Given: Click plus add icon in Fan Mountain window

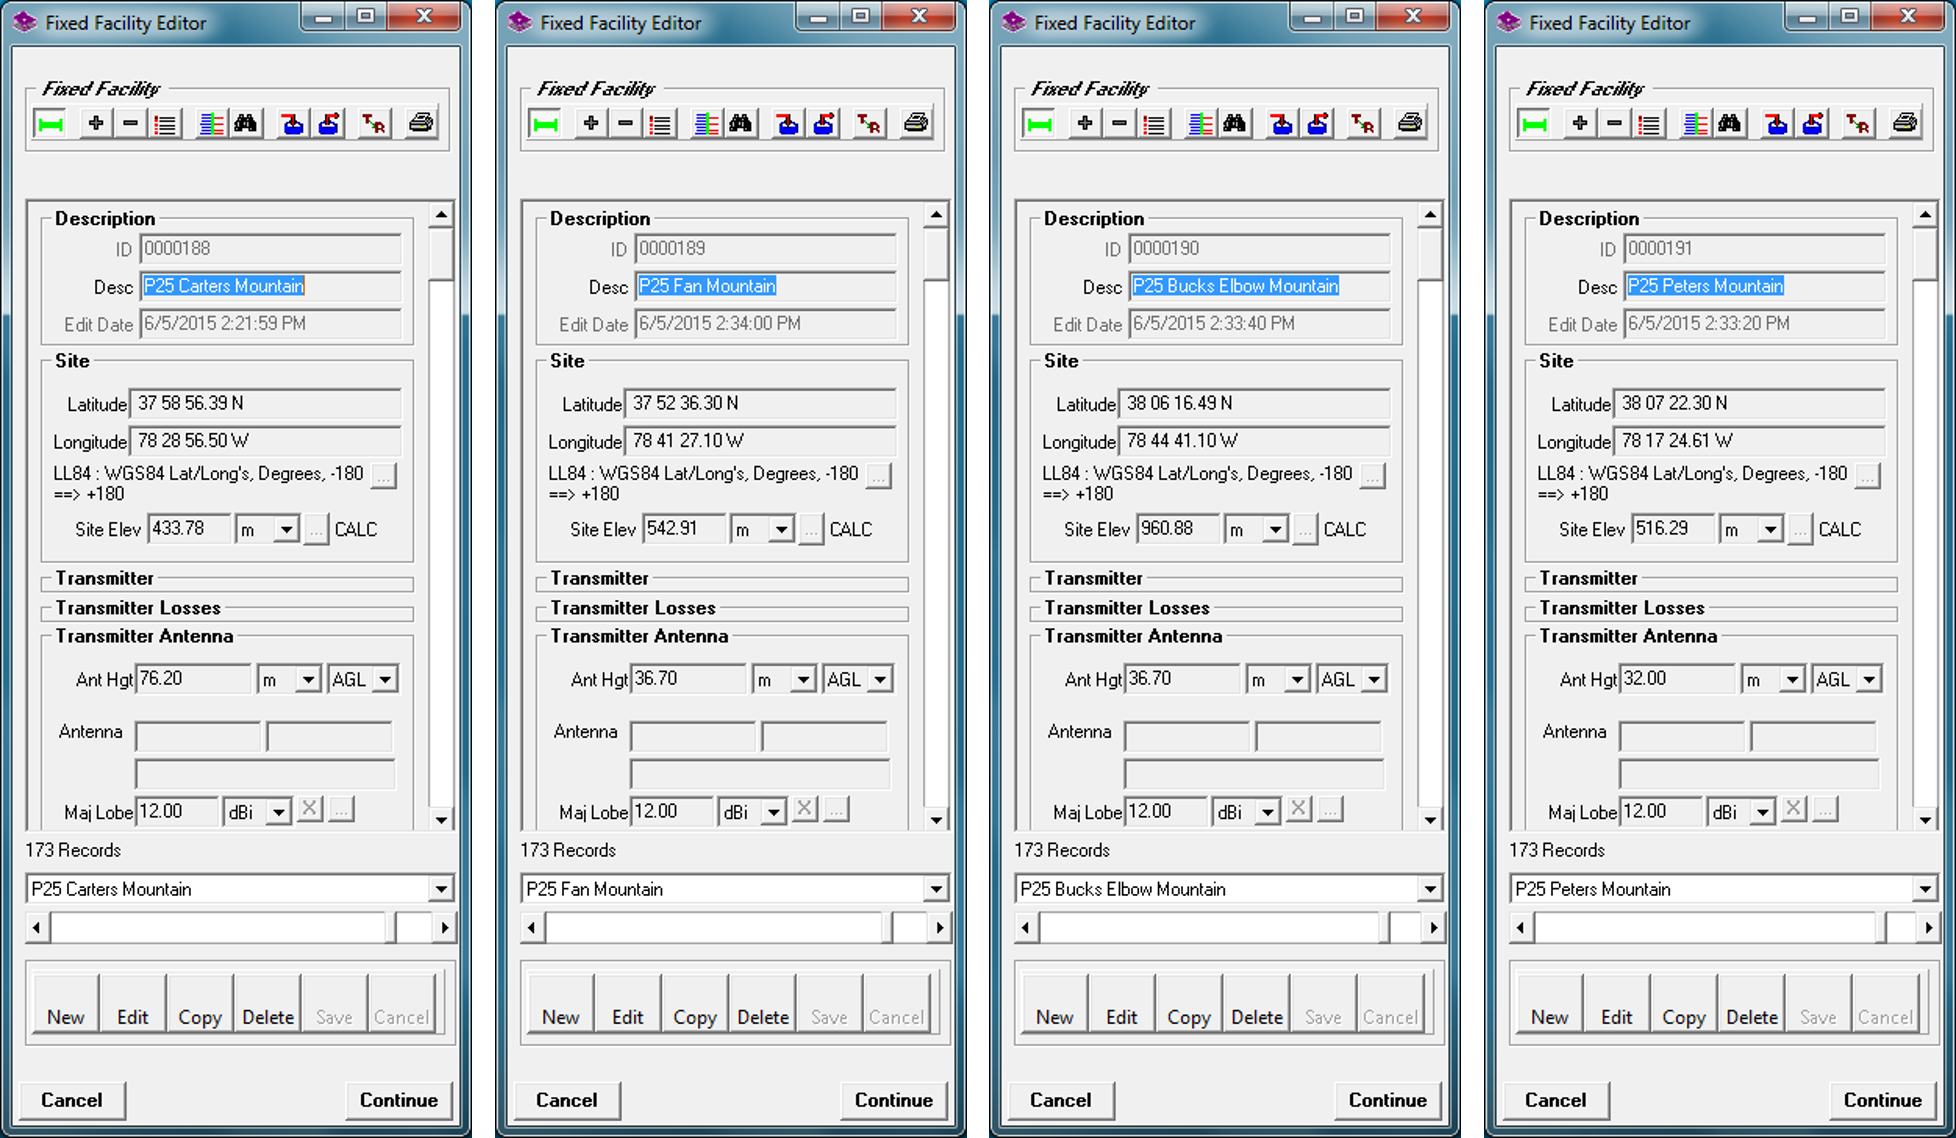Looking at the screenshot, I should (x=591, y=124).
